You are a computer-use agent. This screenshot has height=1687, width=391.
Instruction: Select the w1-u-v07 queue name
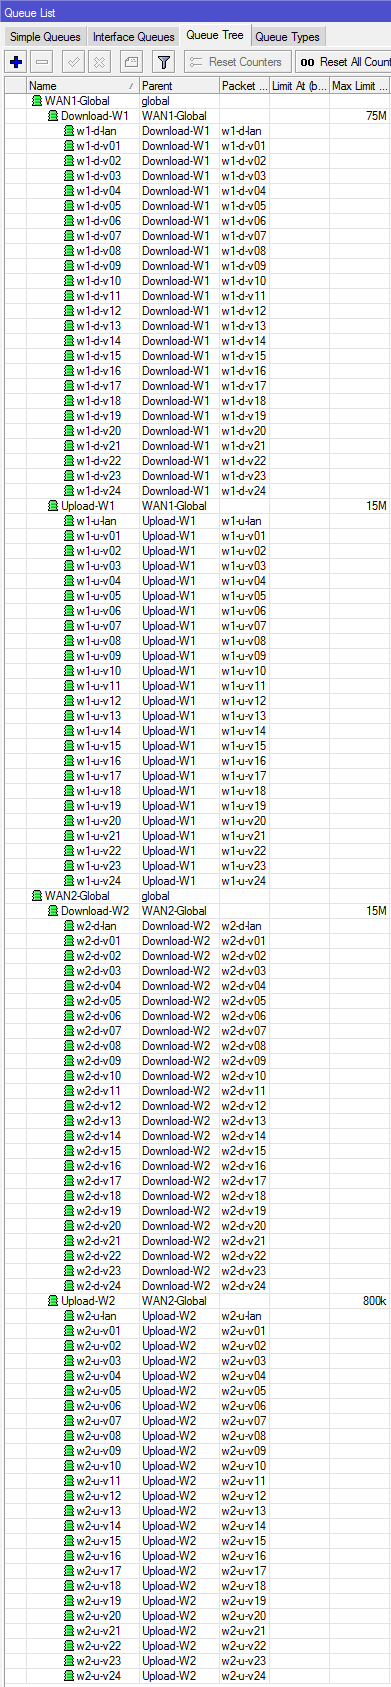tap(99, 626)
